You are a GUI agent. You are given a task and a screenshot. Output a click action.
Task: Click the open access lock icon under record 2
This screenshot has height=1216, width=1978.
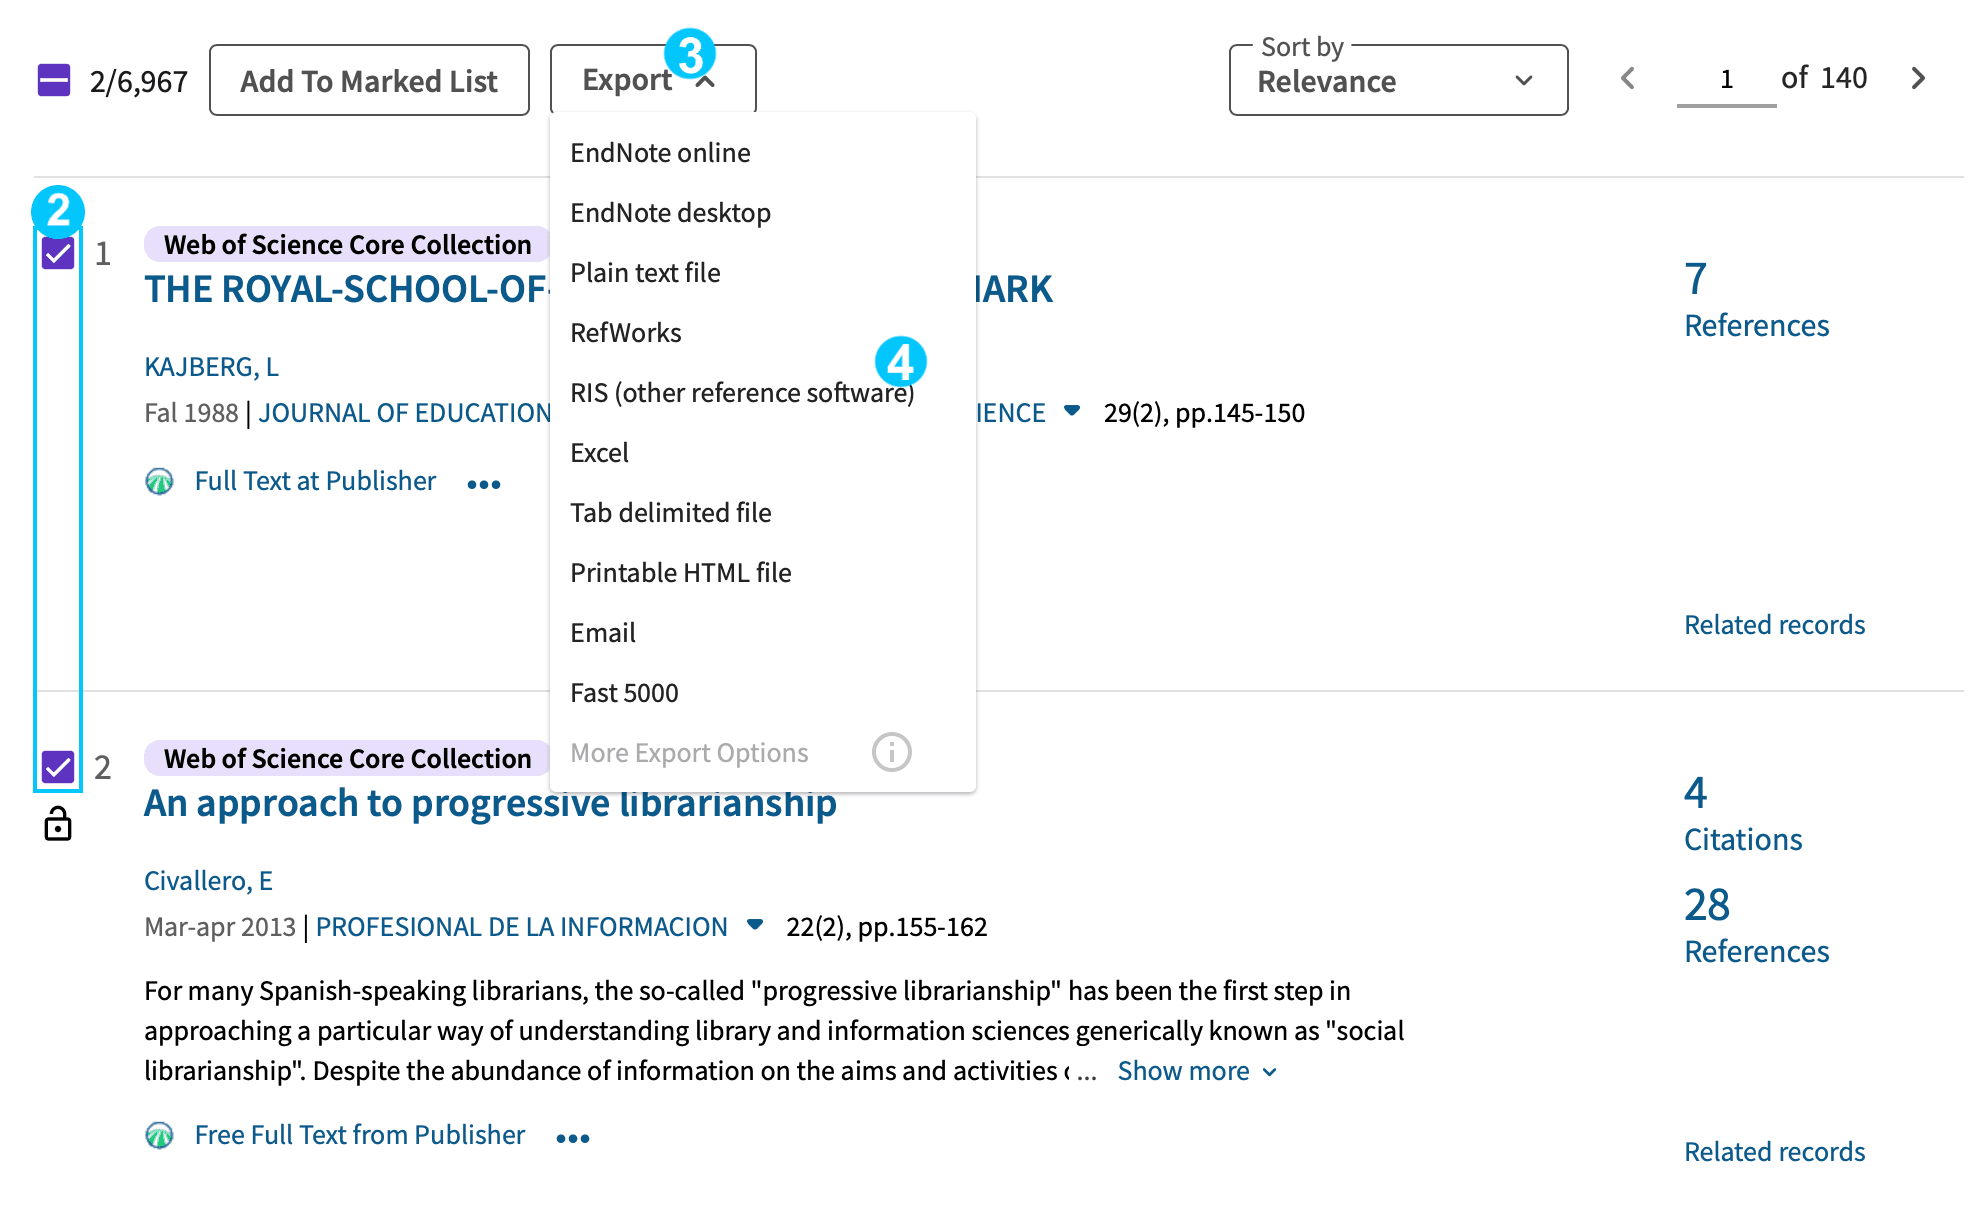[58, 824]
